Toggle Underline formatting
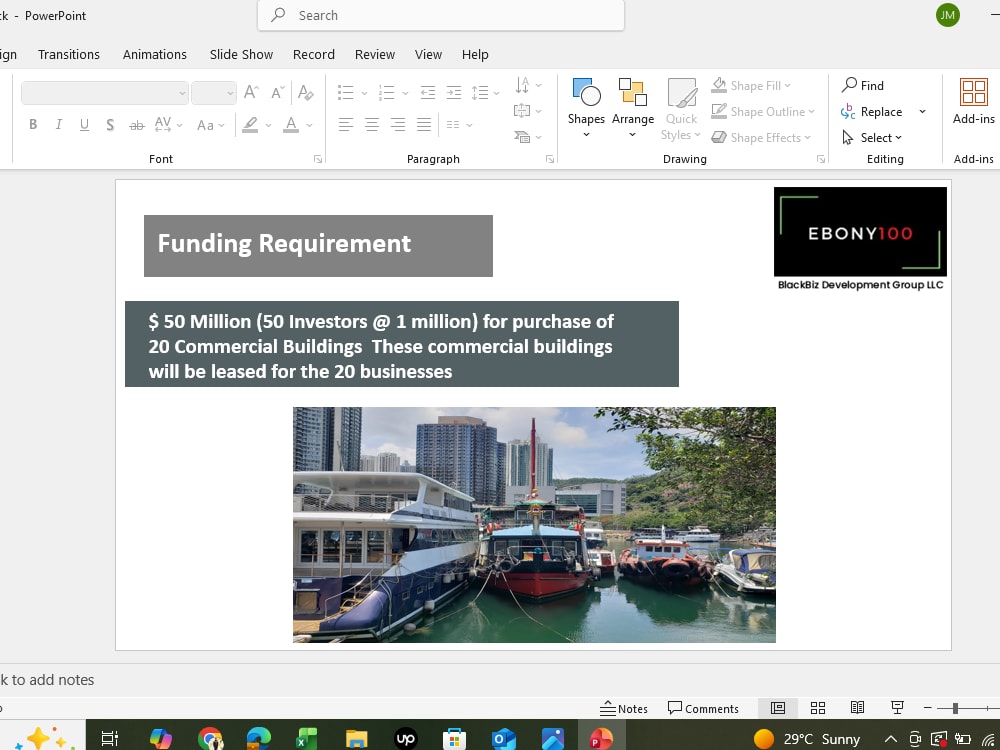 pos(84,124)
